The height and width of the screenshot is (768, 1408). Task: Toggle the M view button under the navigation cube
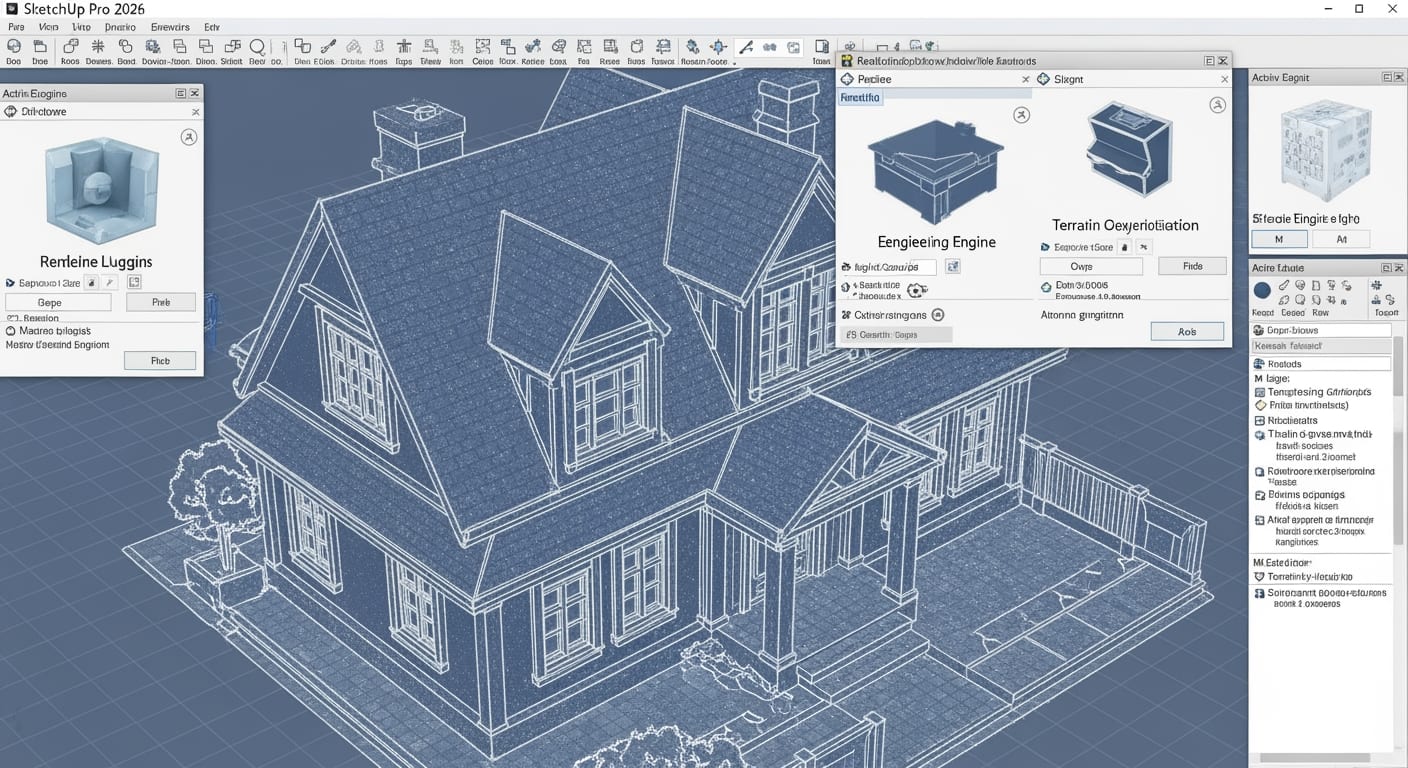click(1279, 239)
